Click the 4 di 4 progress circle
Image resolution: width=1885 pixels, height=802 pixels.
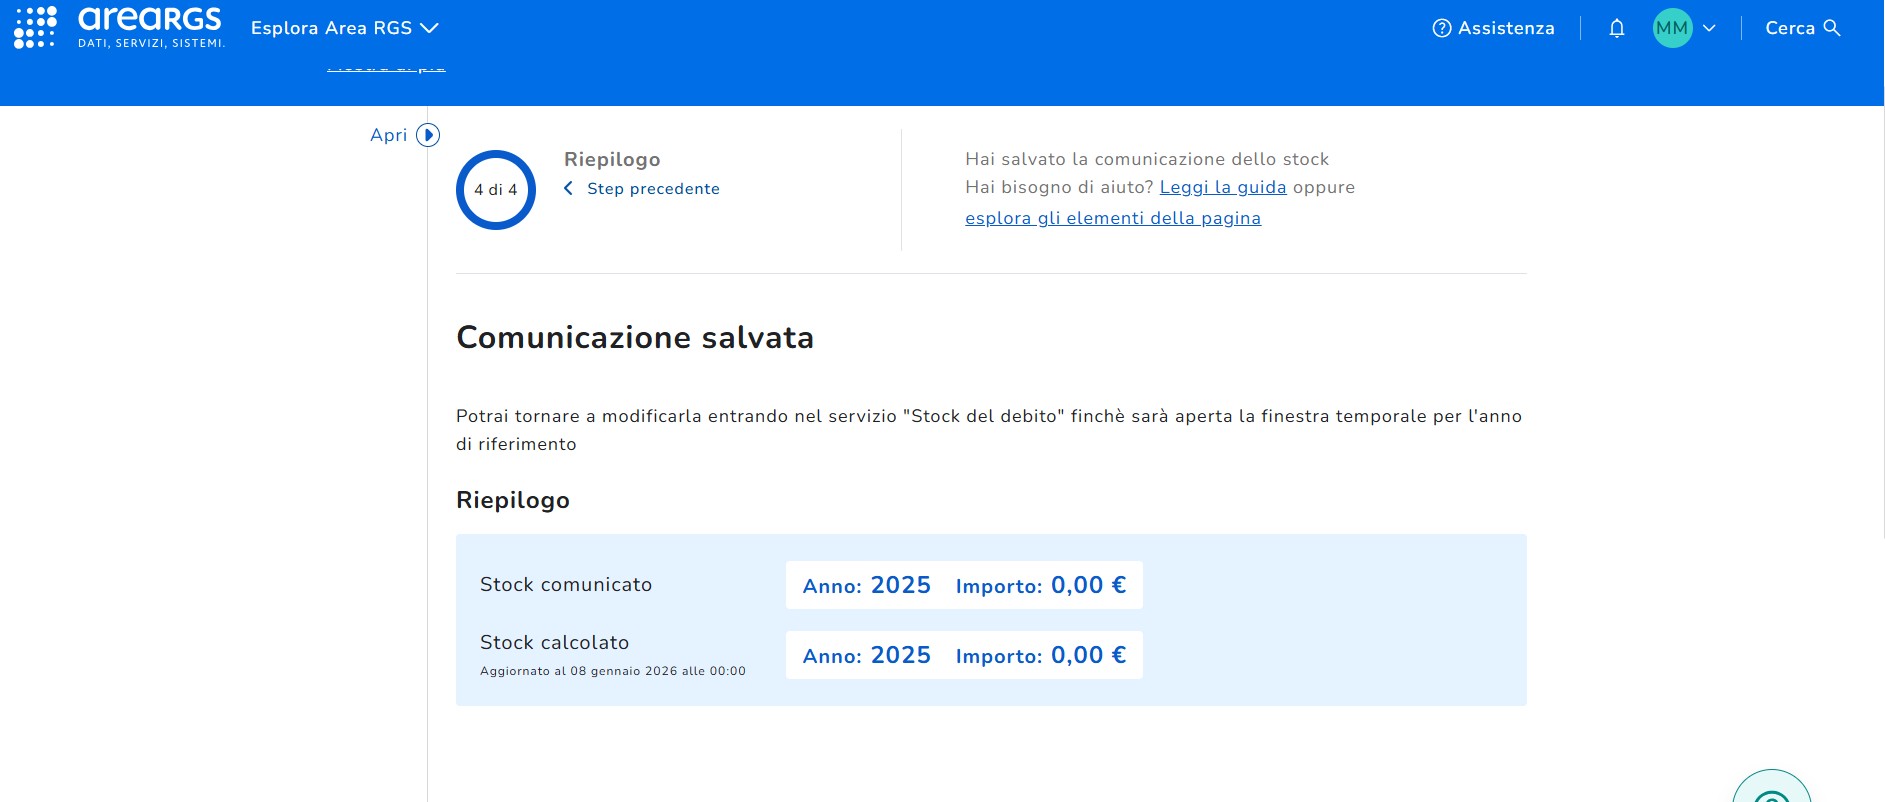click(496, 190)
